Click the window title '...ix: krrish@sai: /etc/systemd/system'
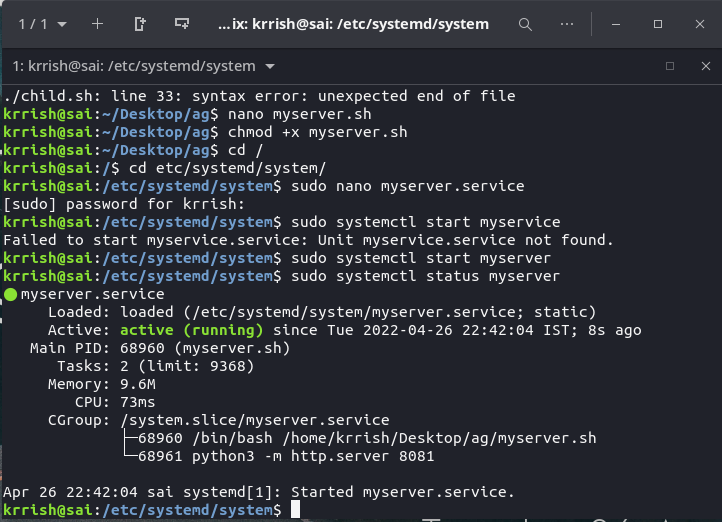The image size is (722, 522). [353, 24]
